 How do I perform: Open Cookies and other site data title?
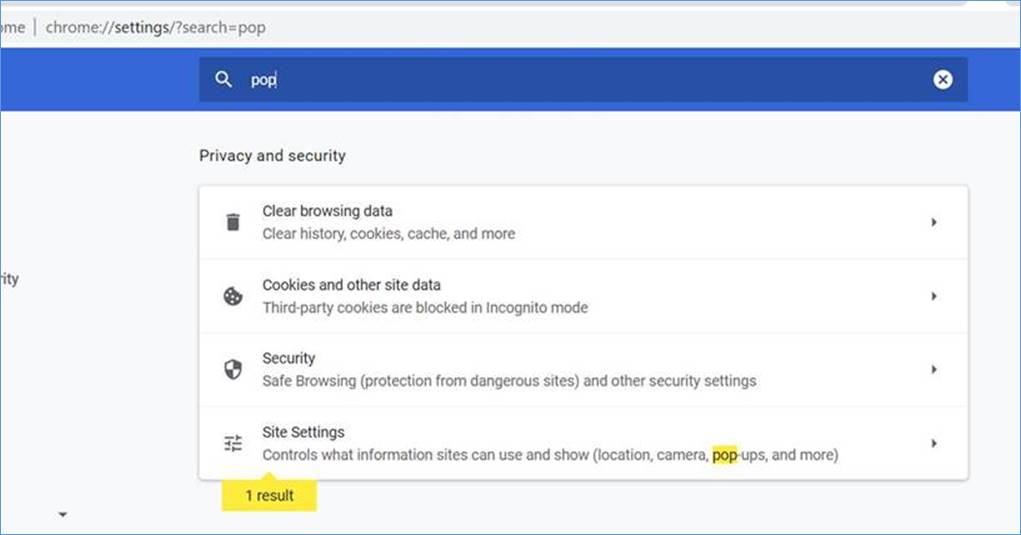pyautogui.click(x=351, y=285)
